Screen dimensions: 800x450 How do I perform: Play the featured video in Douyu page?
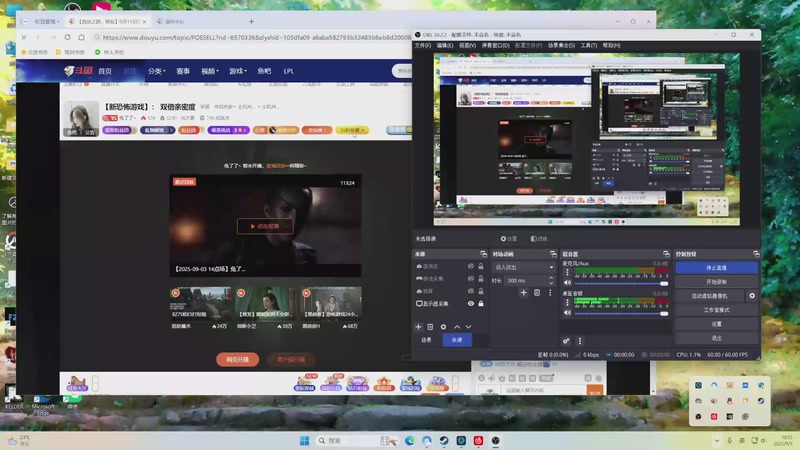265,226
